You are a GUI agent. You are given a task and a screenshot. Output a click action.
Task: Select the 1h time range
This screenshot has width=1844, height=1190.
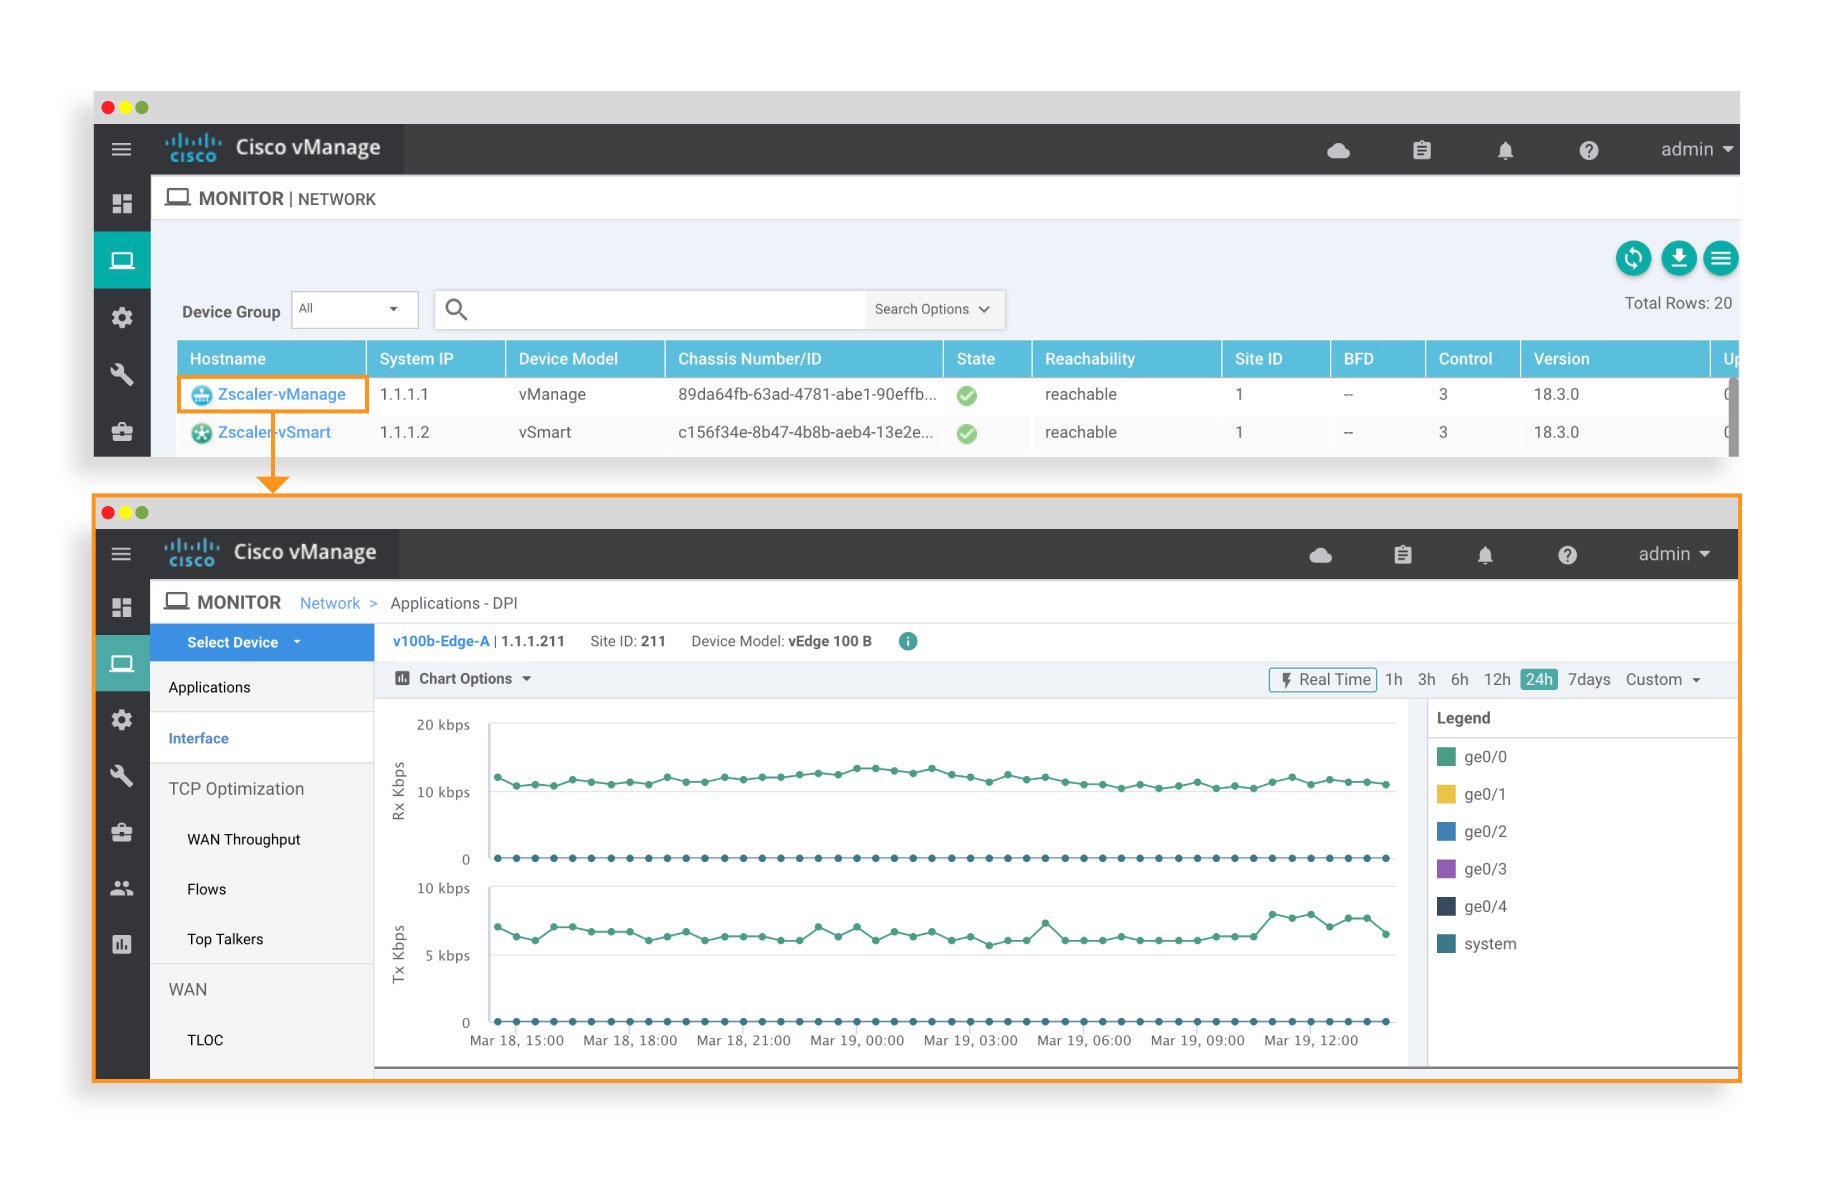[1394, 679]
